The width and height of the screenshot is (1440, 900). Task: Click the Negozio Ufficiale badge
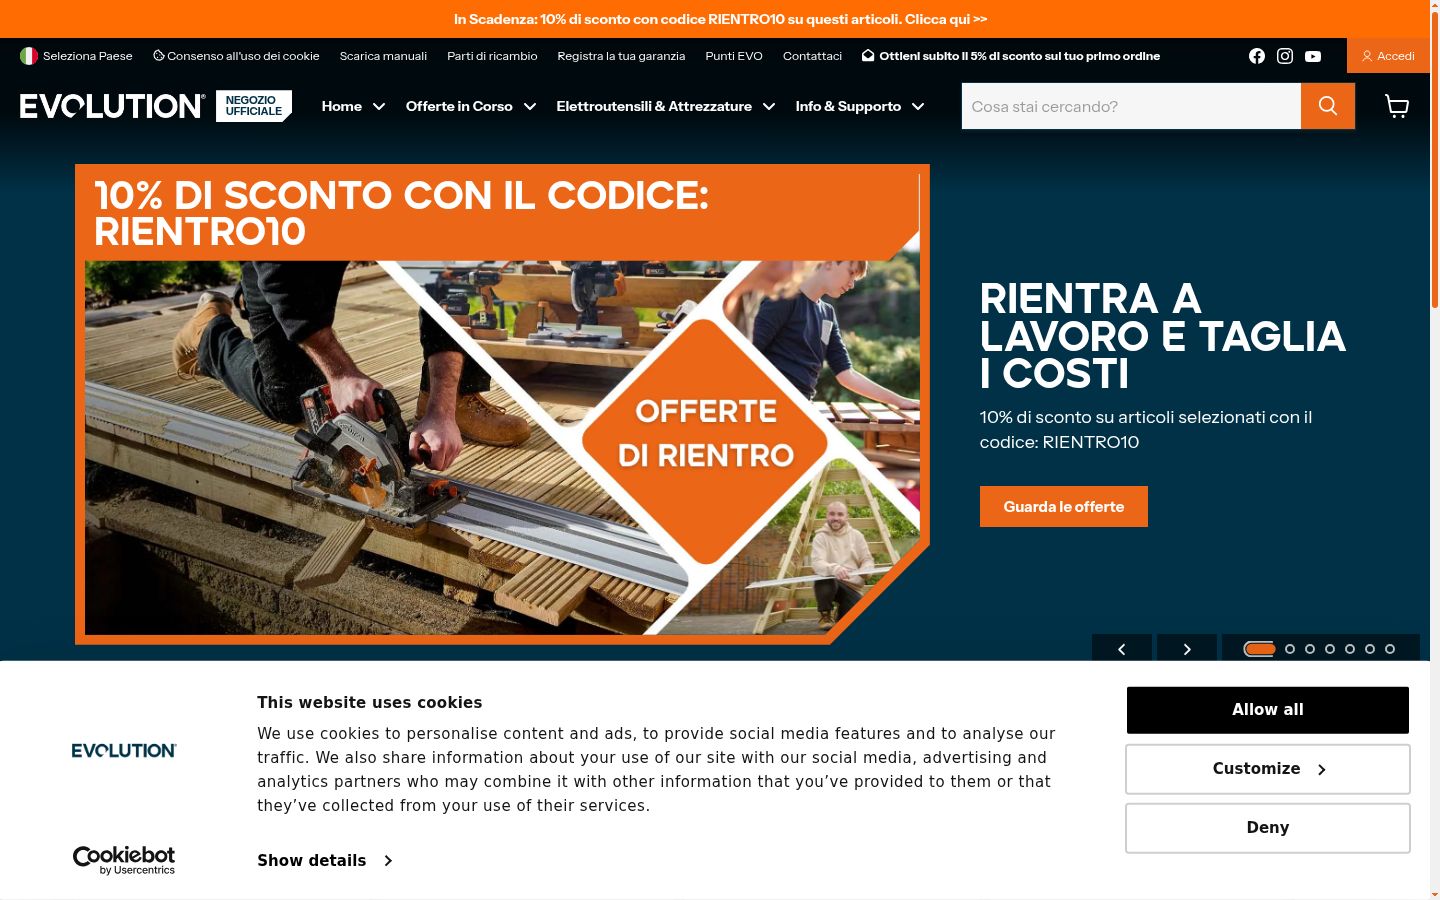254,106
